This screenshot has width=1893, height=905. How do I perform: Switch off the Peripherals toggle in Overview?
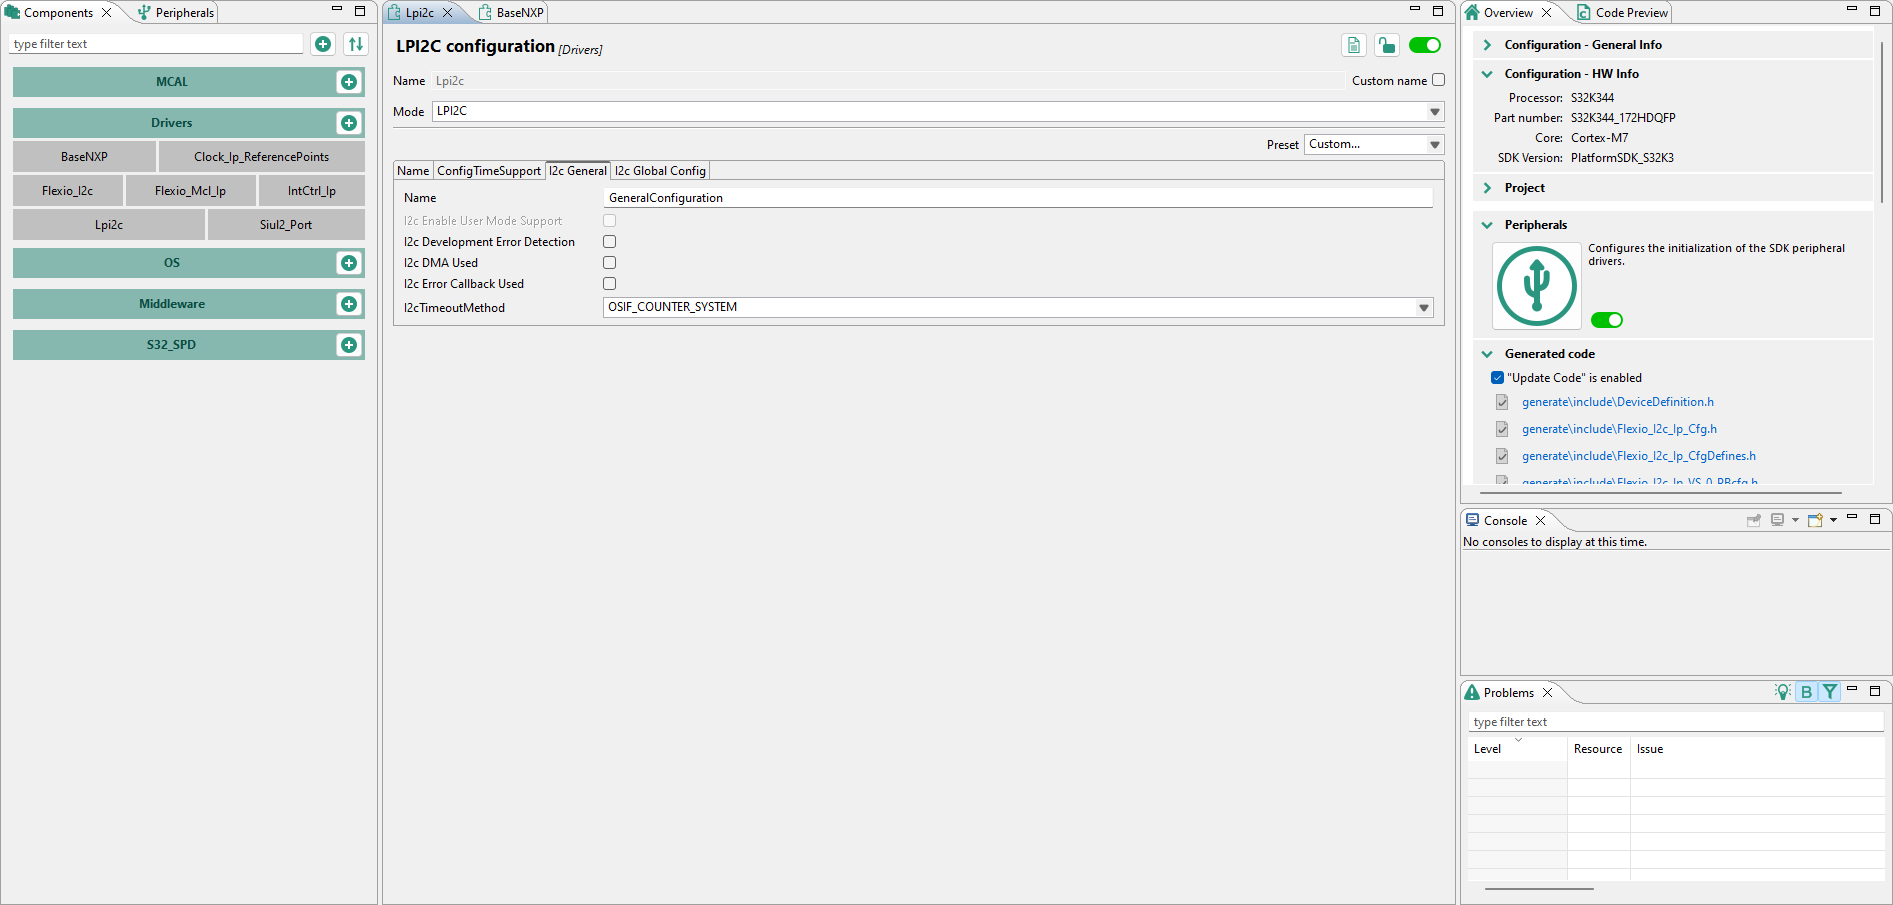pos(1607,319)
